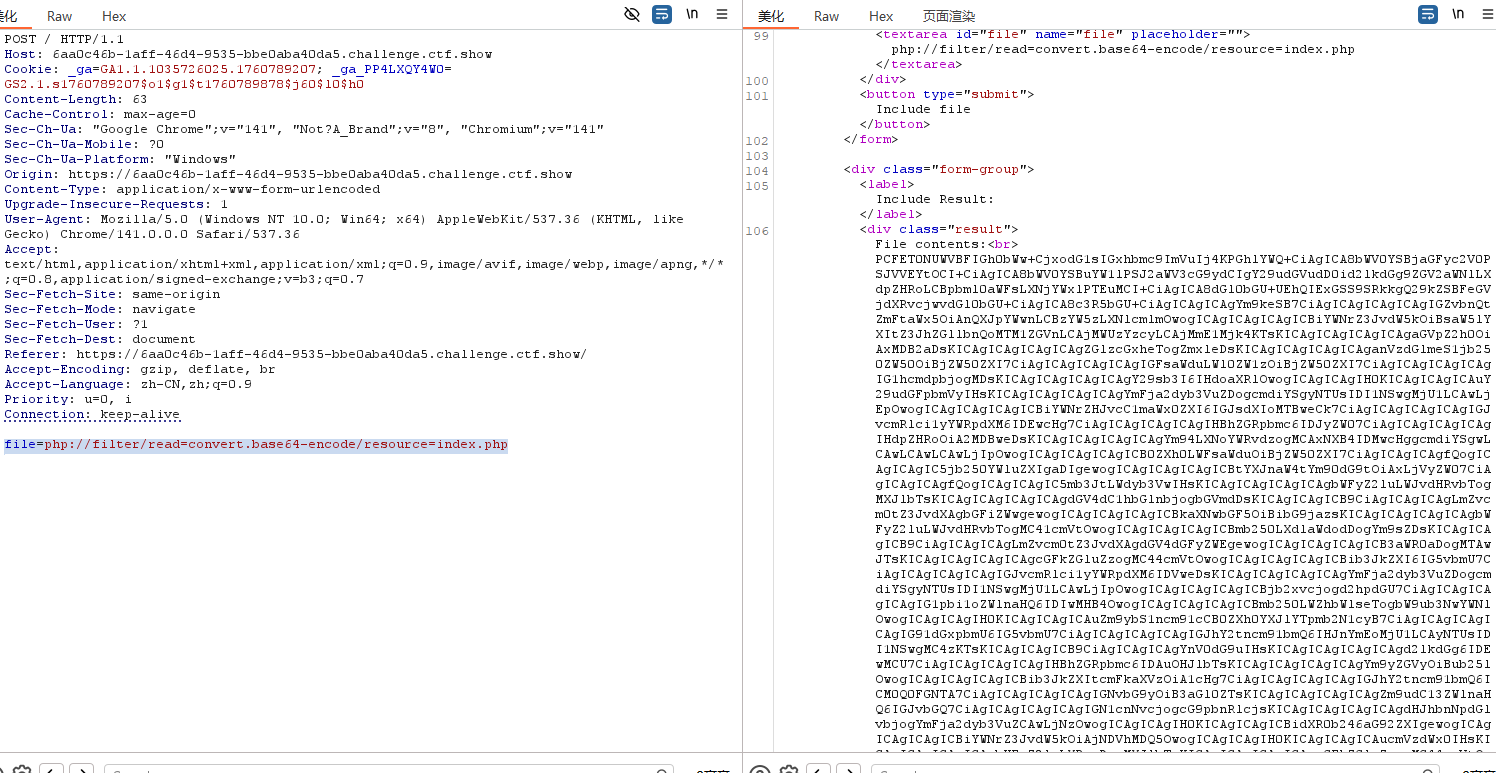
Task: Toggle hidden-content eye icon in request panel
Action: (632, 15)
